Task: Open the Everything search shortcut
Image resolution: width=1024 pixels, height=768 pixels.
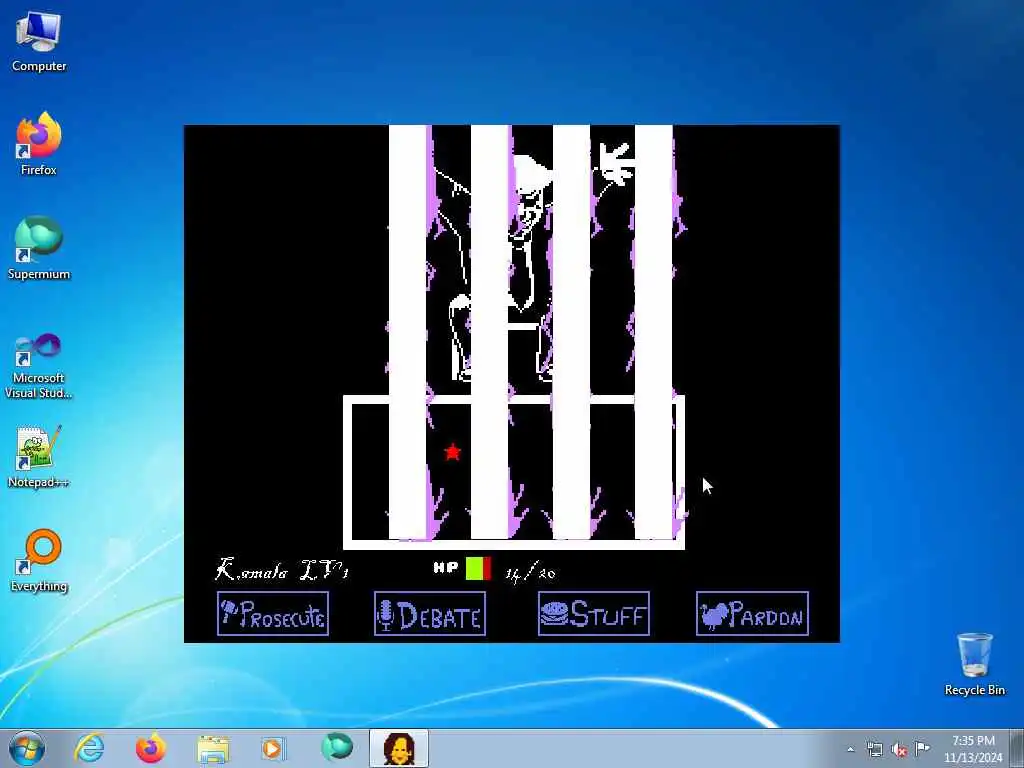Action: click(39, 560)
